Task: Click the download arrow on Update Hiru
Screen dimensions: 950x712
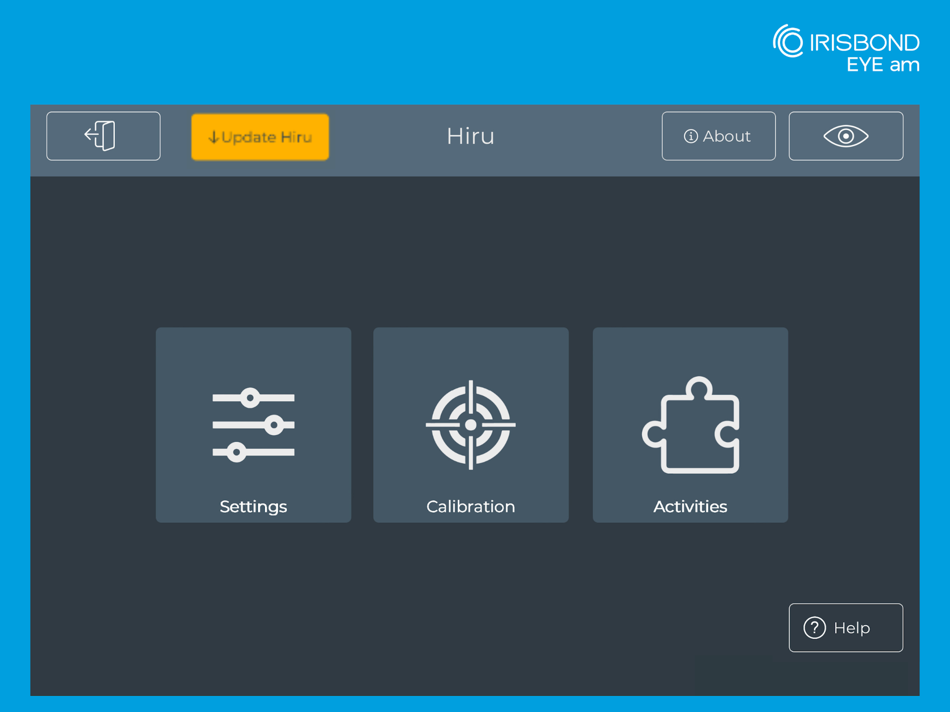Action: [x=213, y=138]
